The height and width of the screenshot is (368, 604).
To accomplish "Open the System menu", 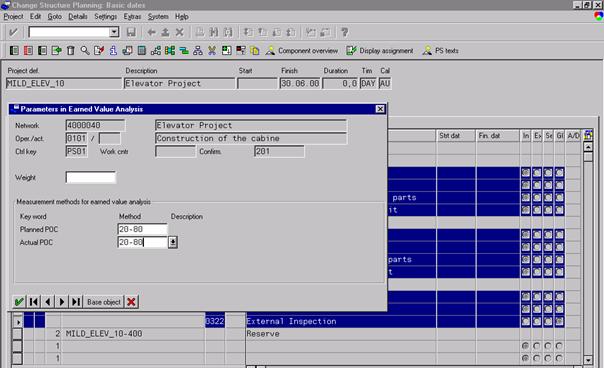I will (158, 17).
